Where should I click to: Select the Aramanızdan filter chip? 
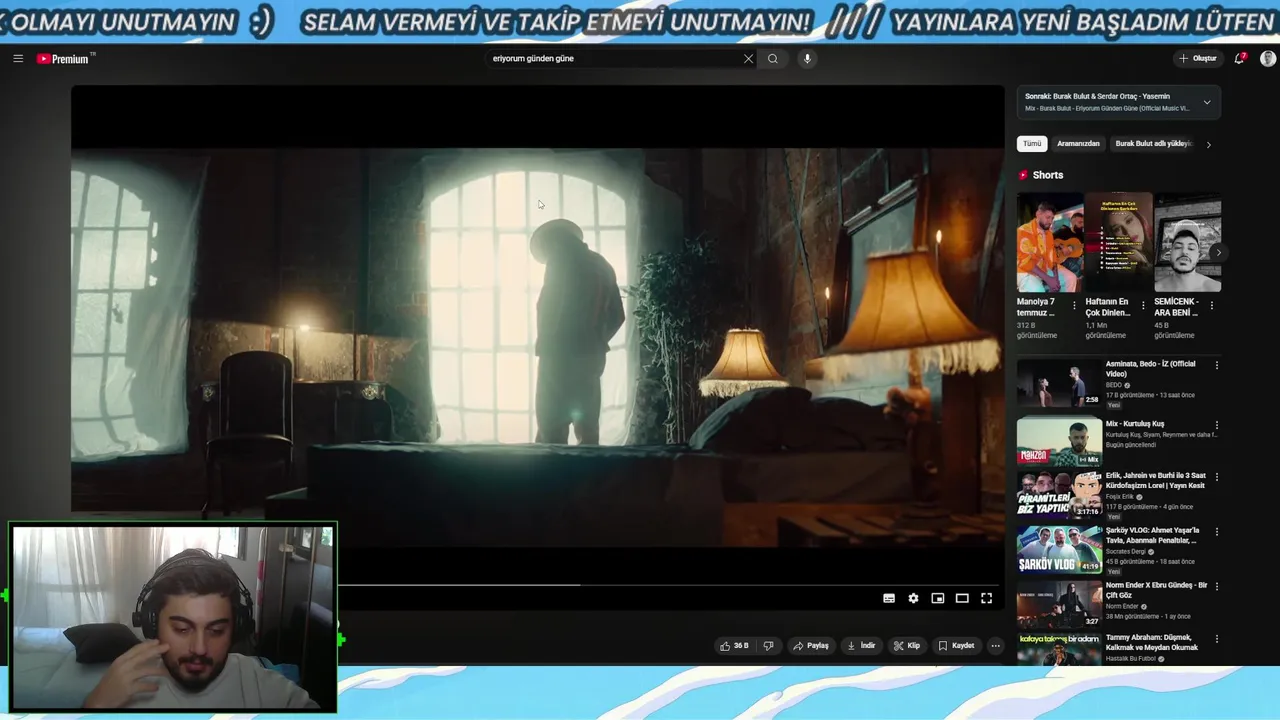coord(1078,144)
